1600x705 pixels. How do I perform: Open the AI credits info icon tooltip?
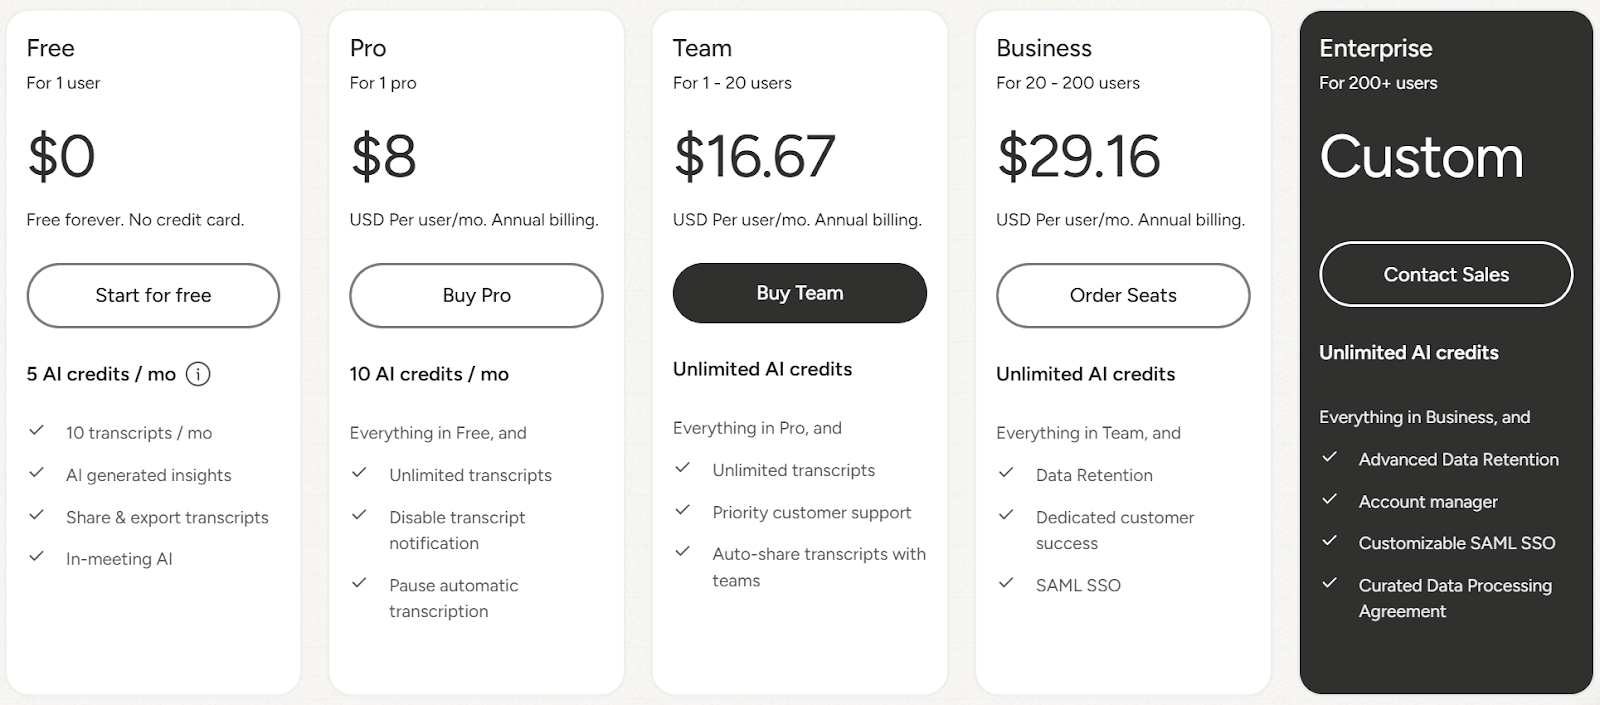click(199, 374)
